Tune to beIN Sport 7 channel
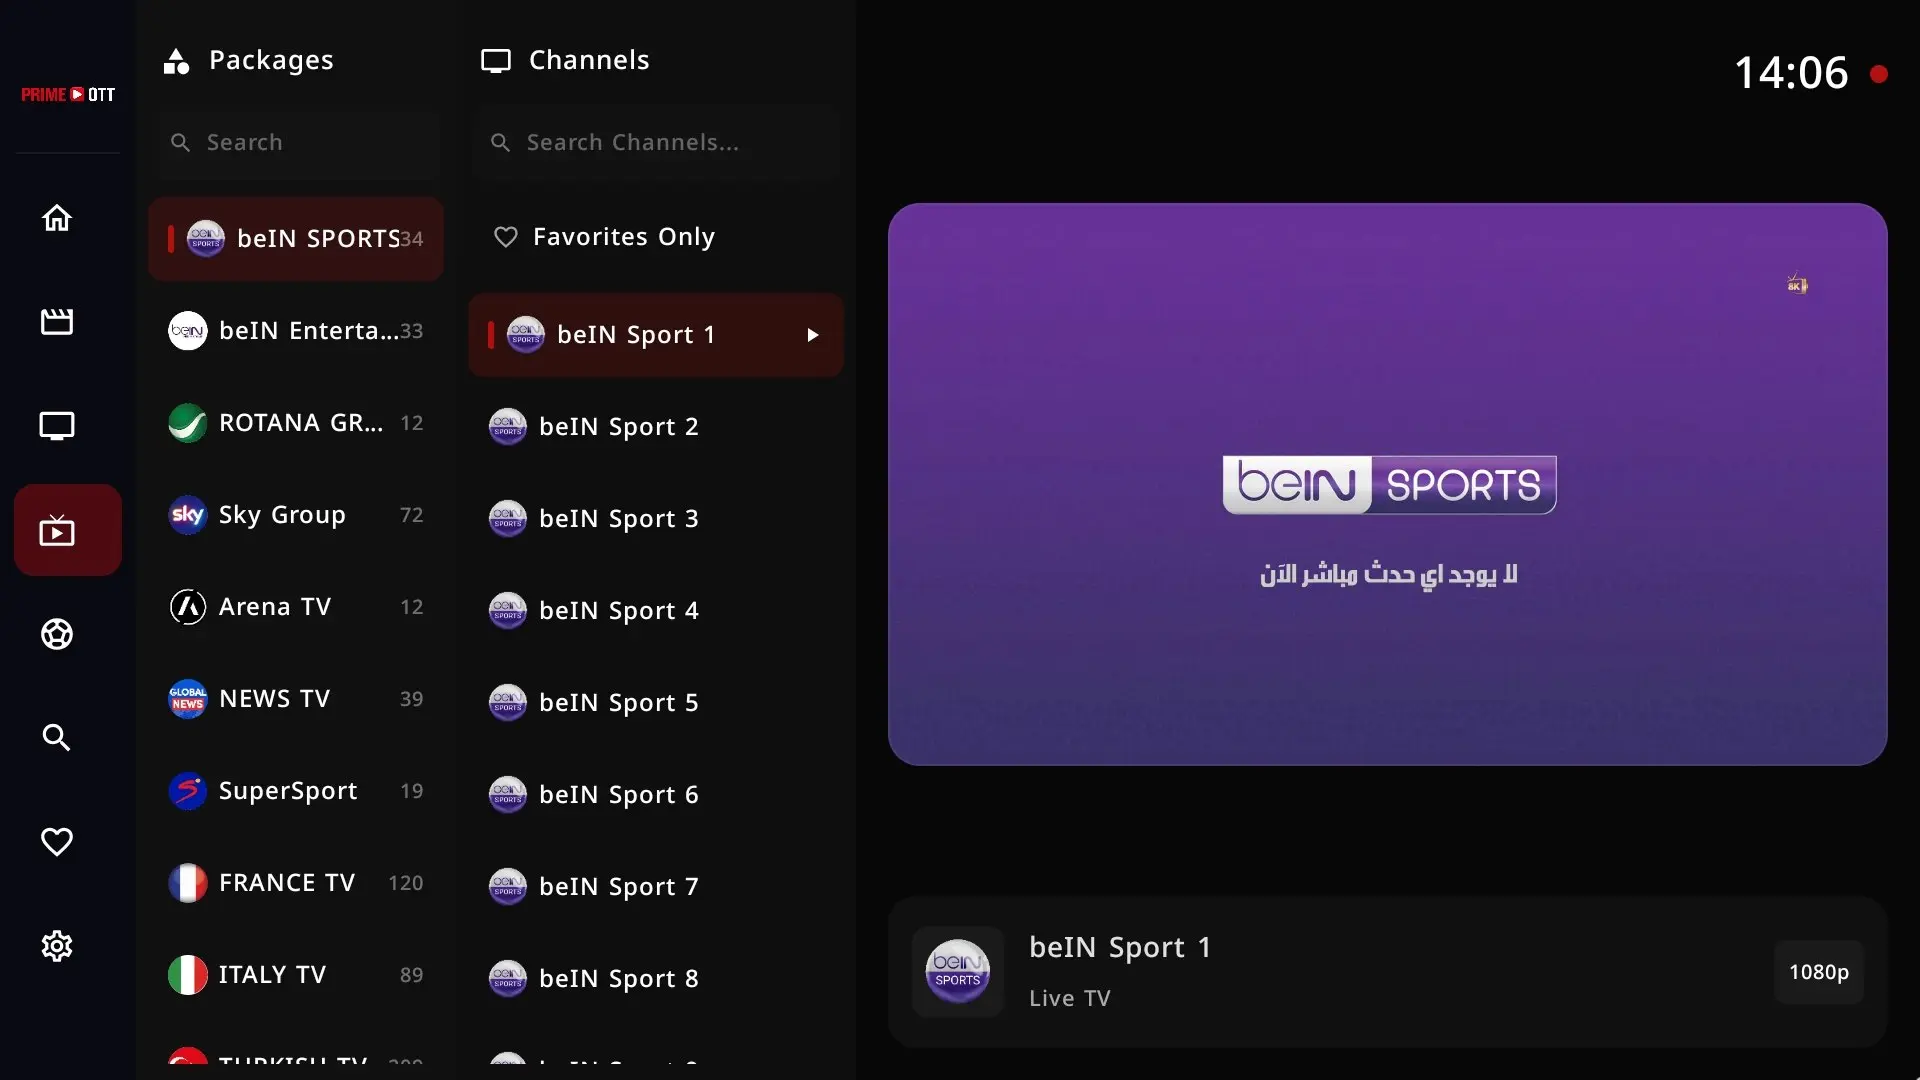This screenshot has width=1920, height=1080. click(656, 887)
